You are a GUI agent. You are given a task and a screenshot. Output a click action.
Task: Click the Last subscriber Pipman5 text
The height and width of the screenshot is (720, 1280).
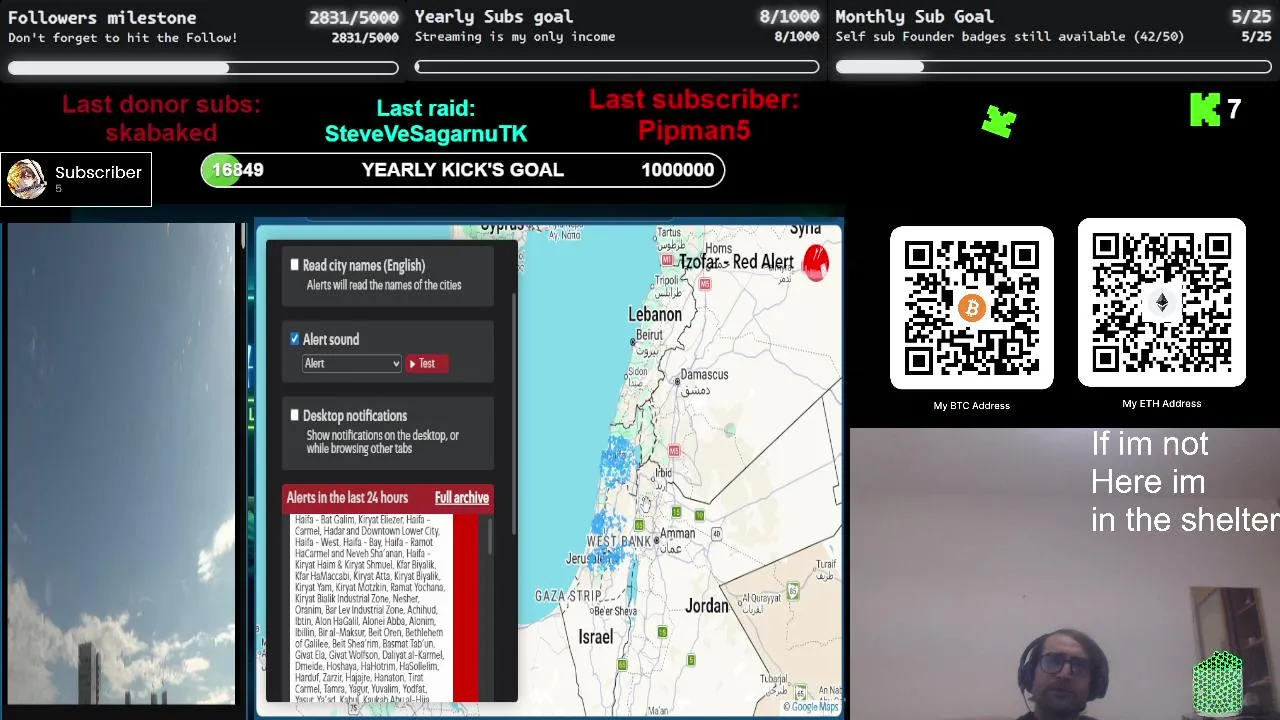point(693,115)
